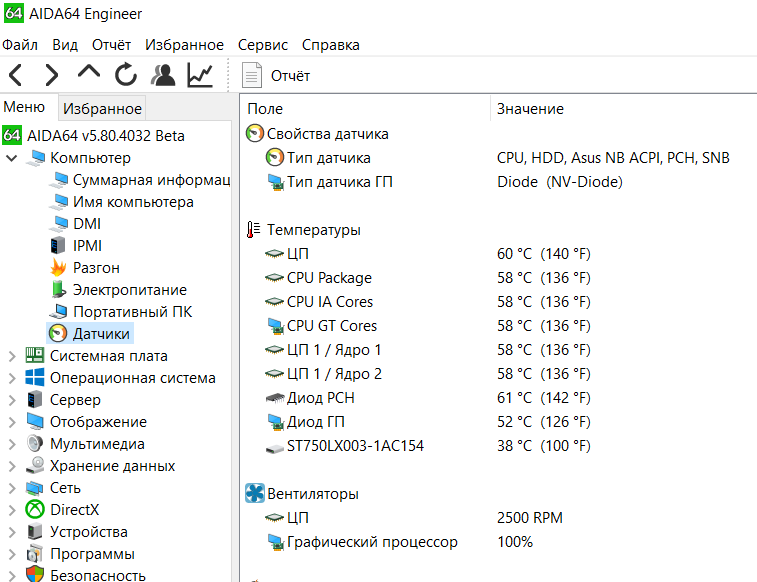Click the Мультимедиа speaker icon
Viewport: 757px width, 582px height.
(x=35, y=443)
